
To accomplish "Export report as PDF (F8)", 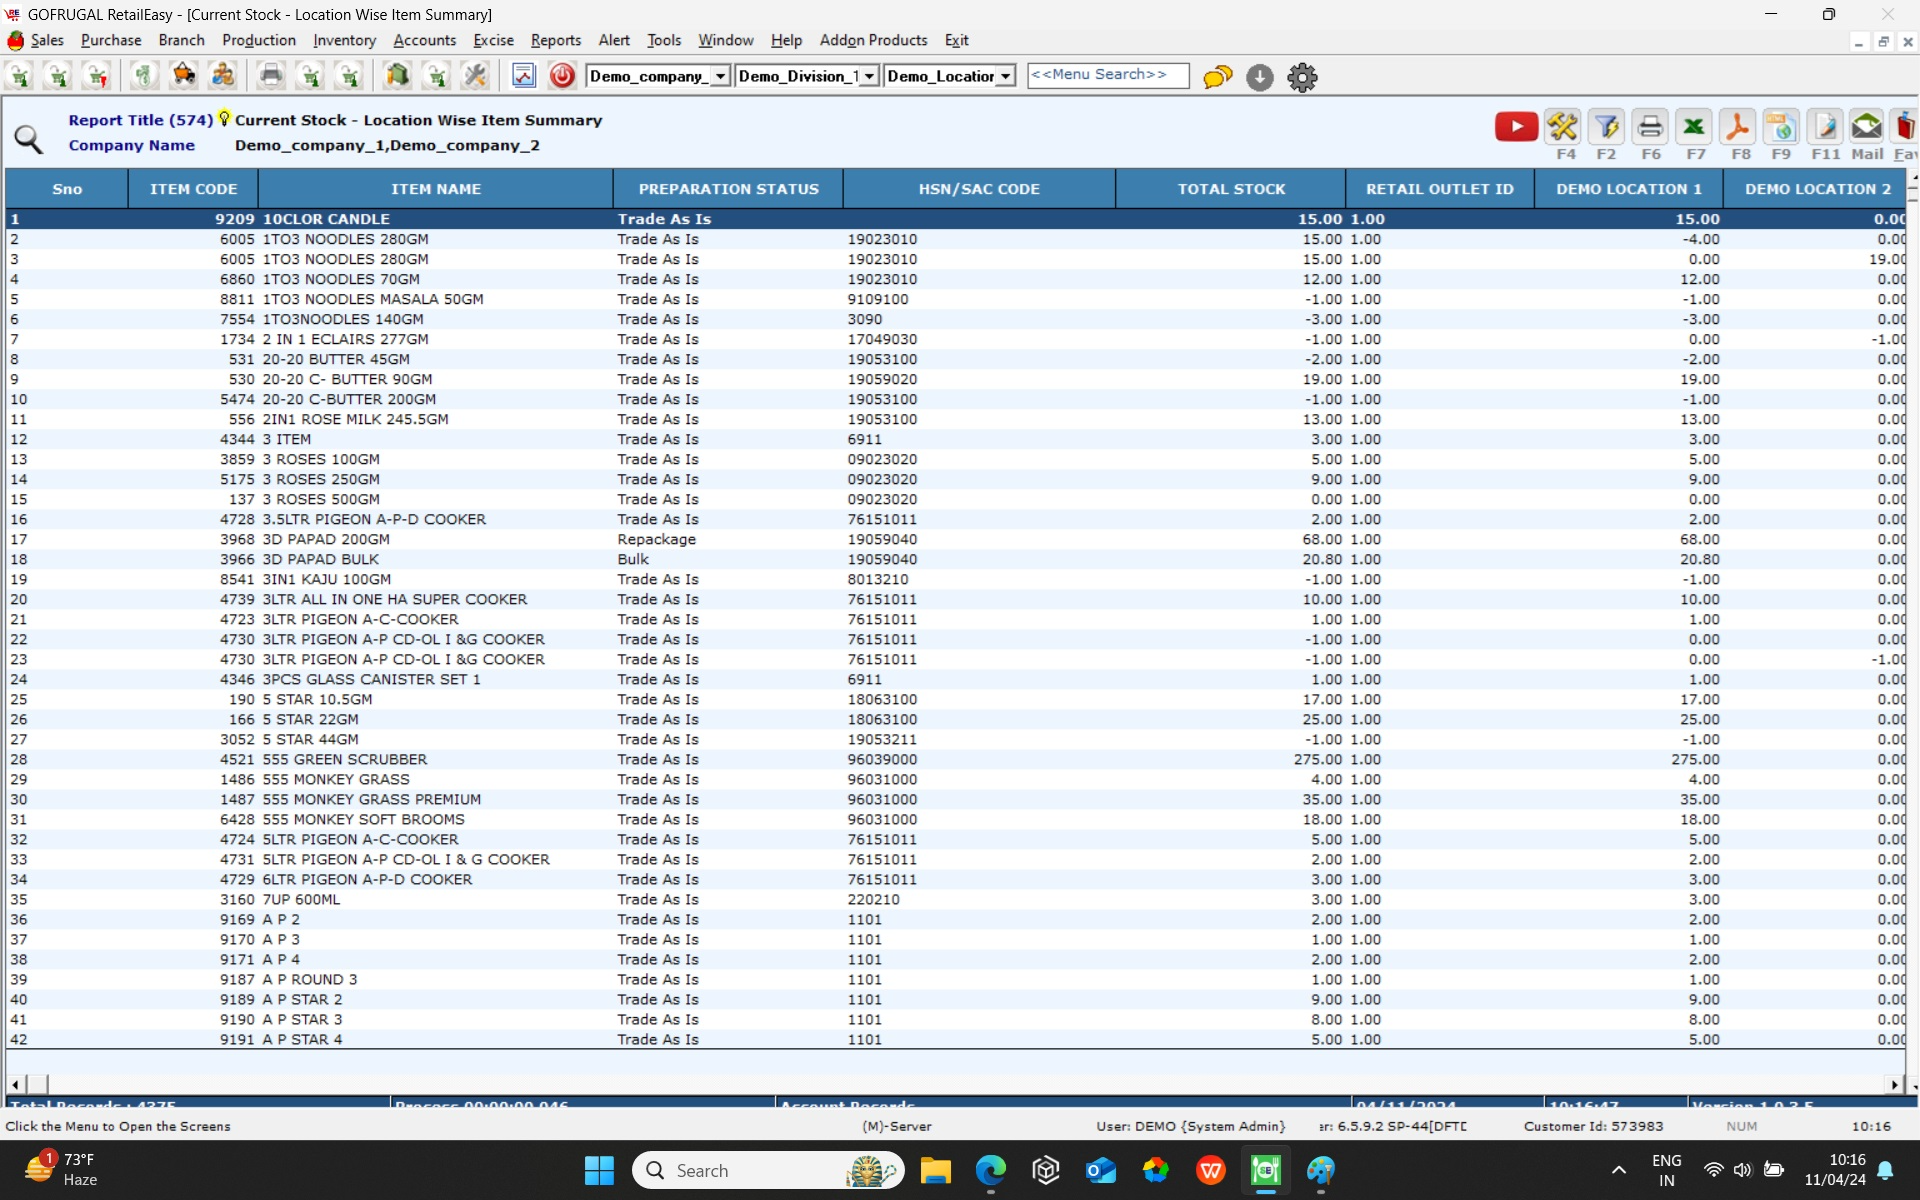I will (x=1738, y=127).
